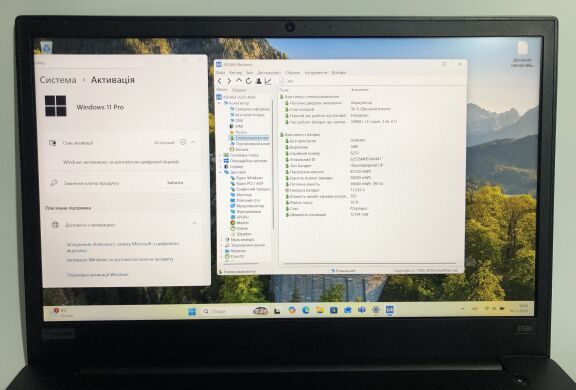576x390 pixels.
Task: Click the Рівень зносу battery row
Action: pyautogui.click(x=321, y=202)
